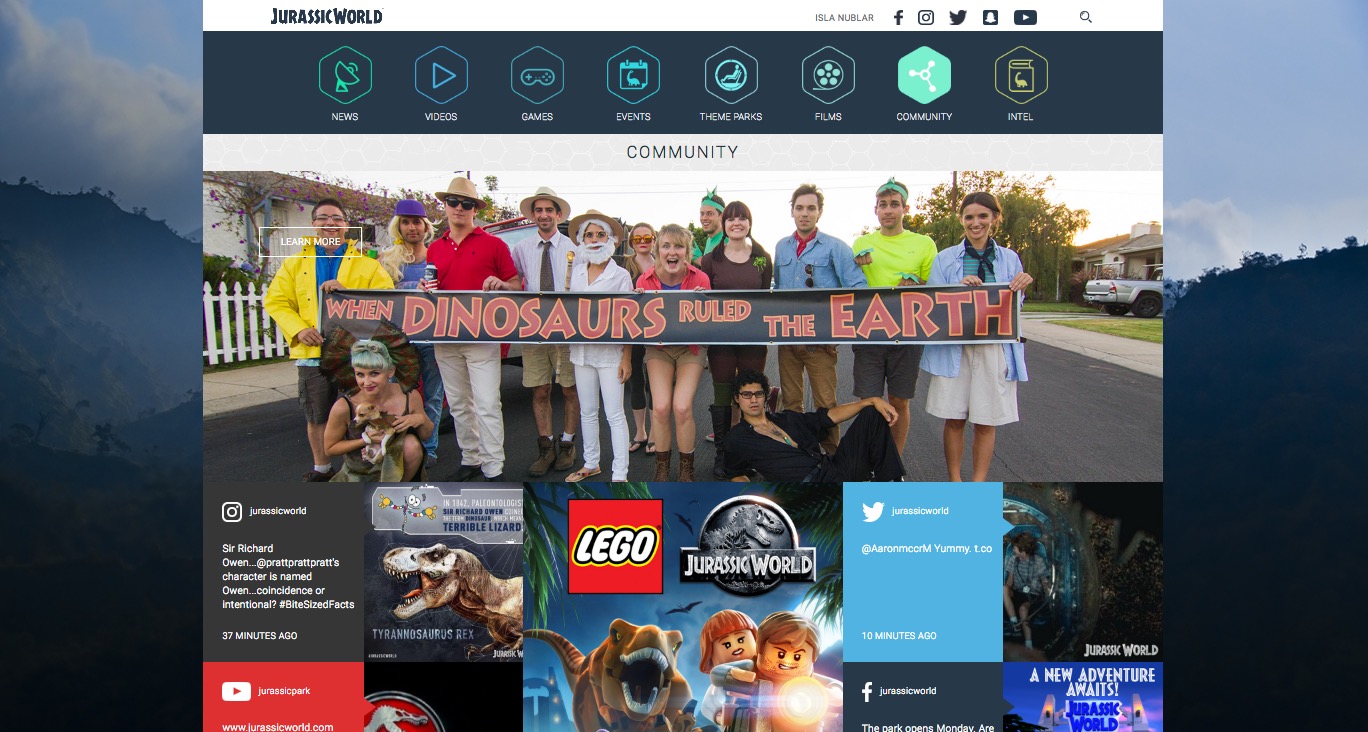Open jurassicworld Instagram account name
Screen dimensions: 1368x732
(278, 511)
